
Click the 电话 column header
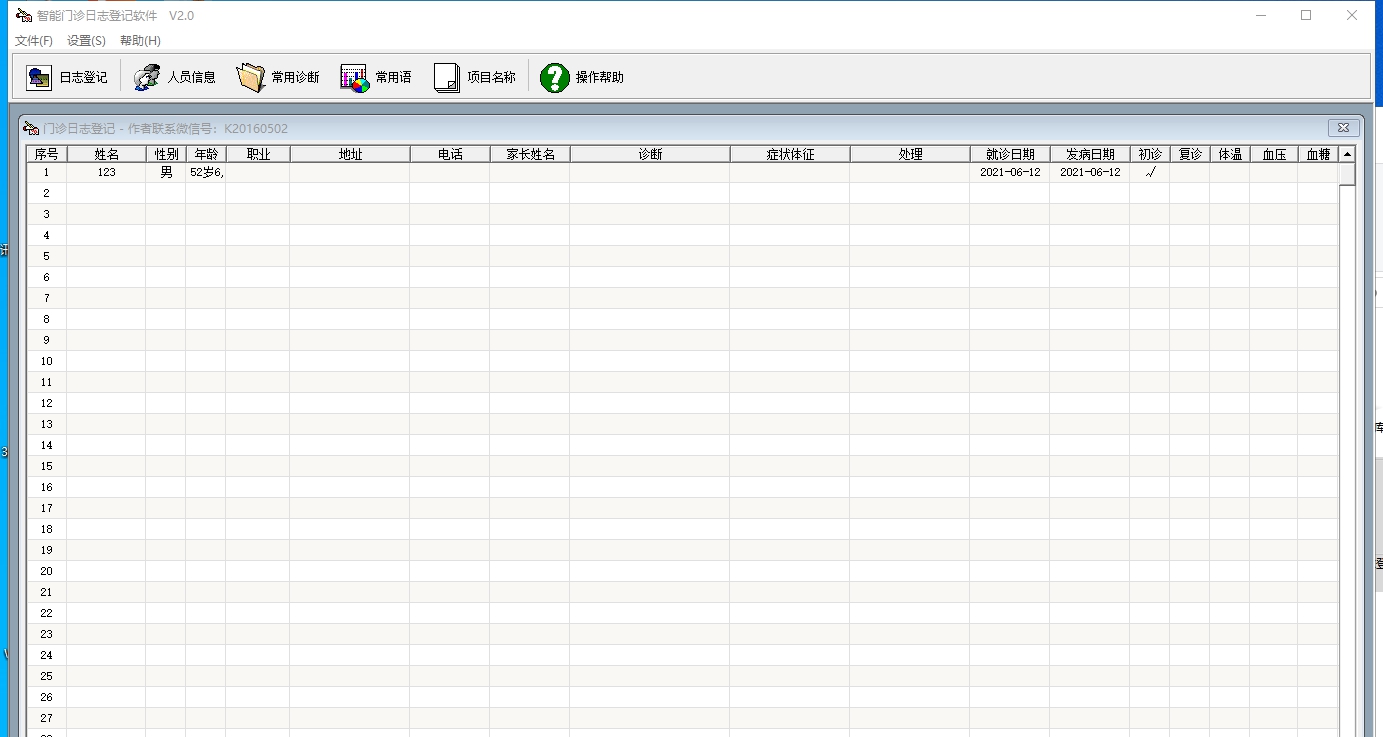(450, 154)
